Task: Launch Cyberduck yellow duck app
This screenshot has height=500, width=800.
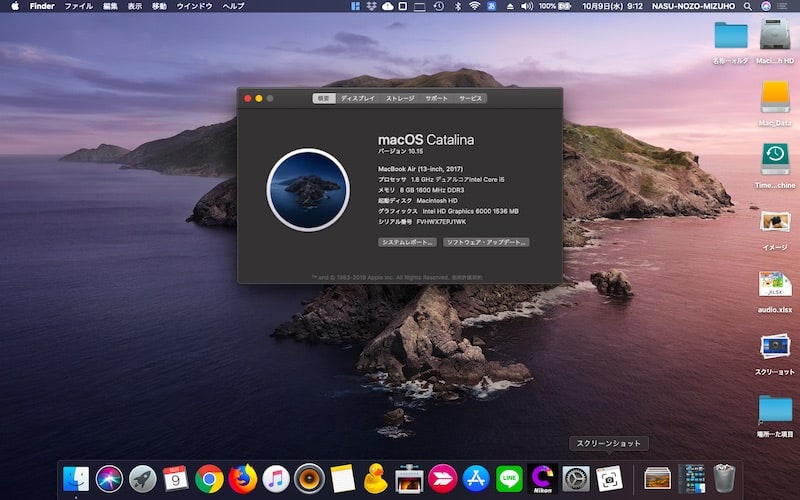Action: point(376,479)
